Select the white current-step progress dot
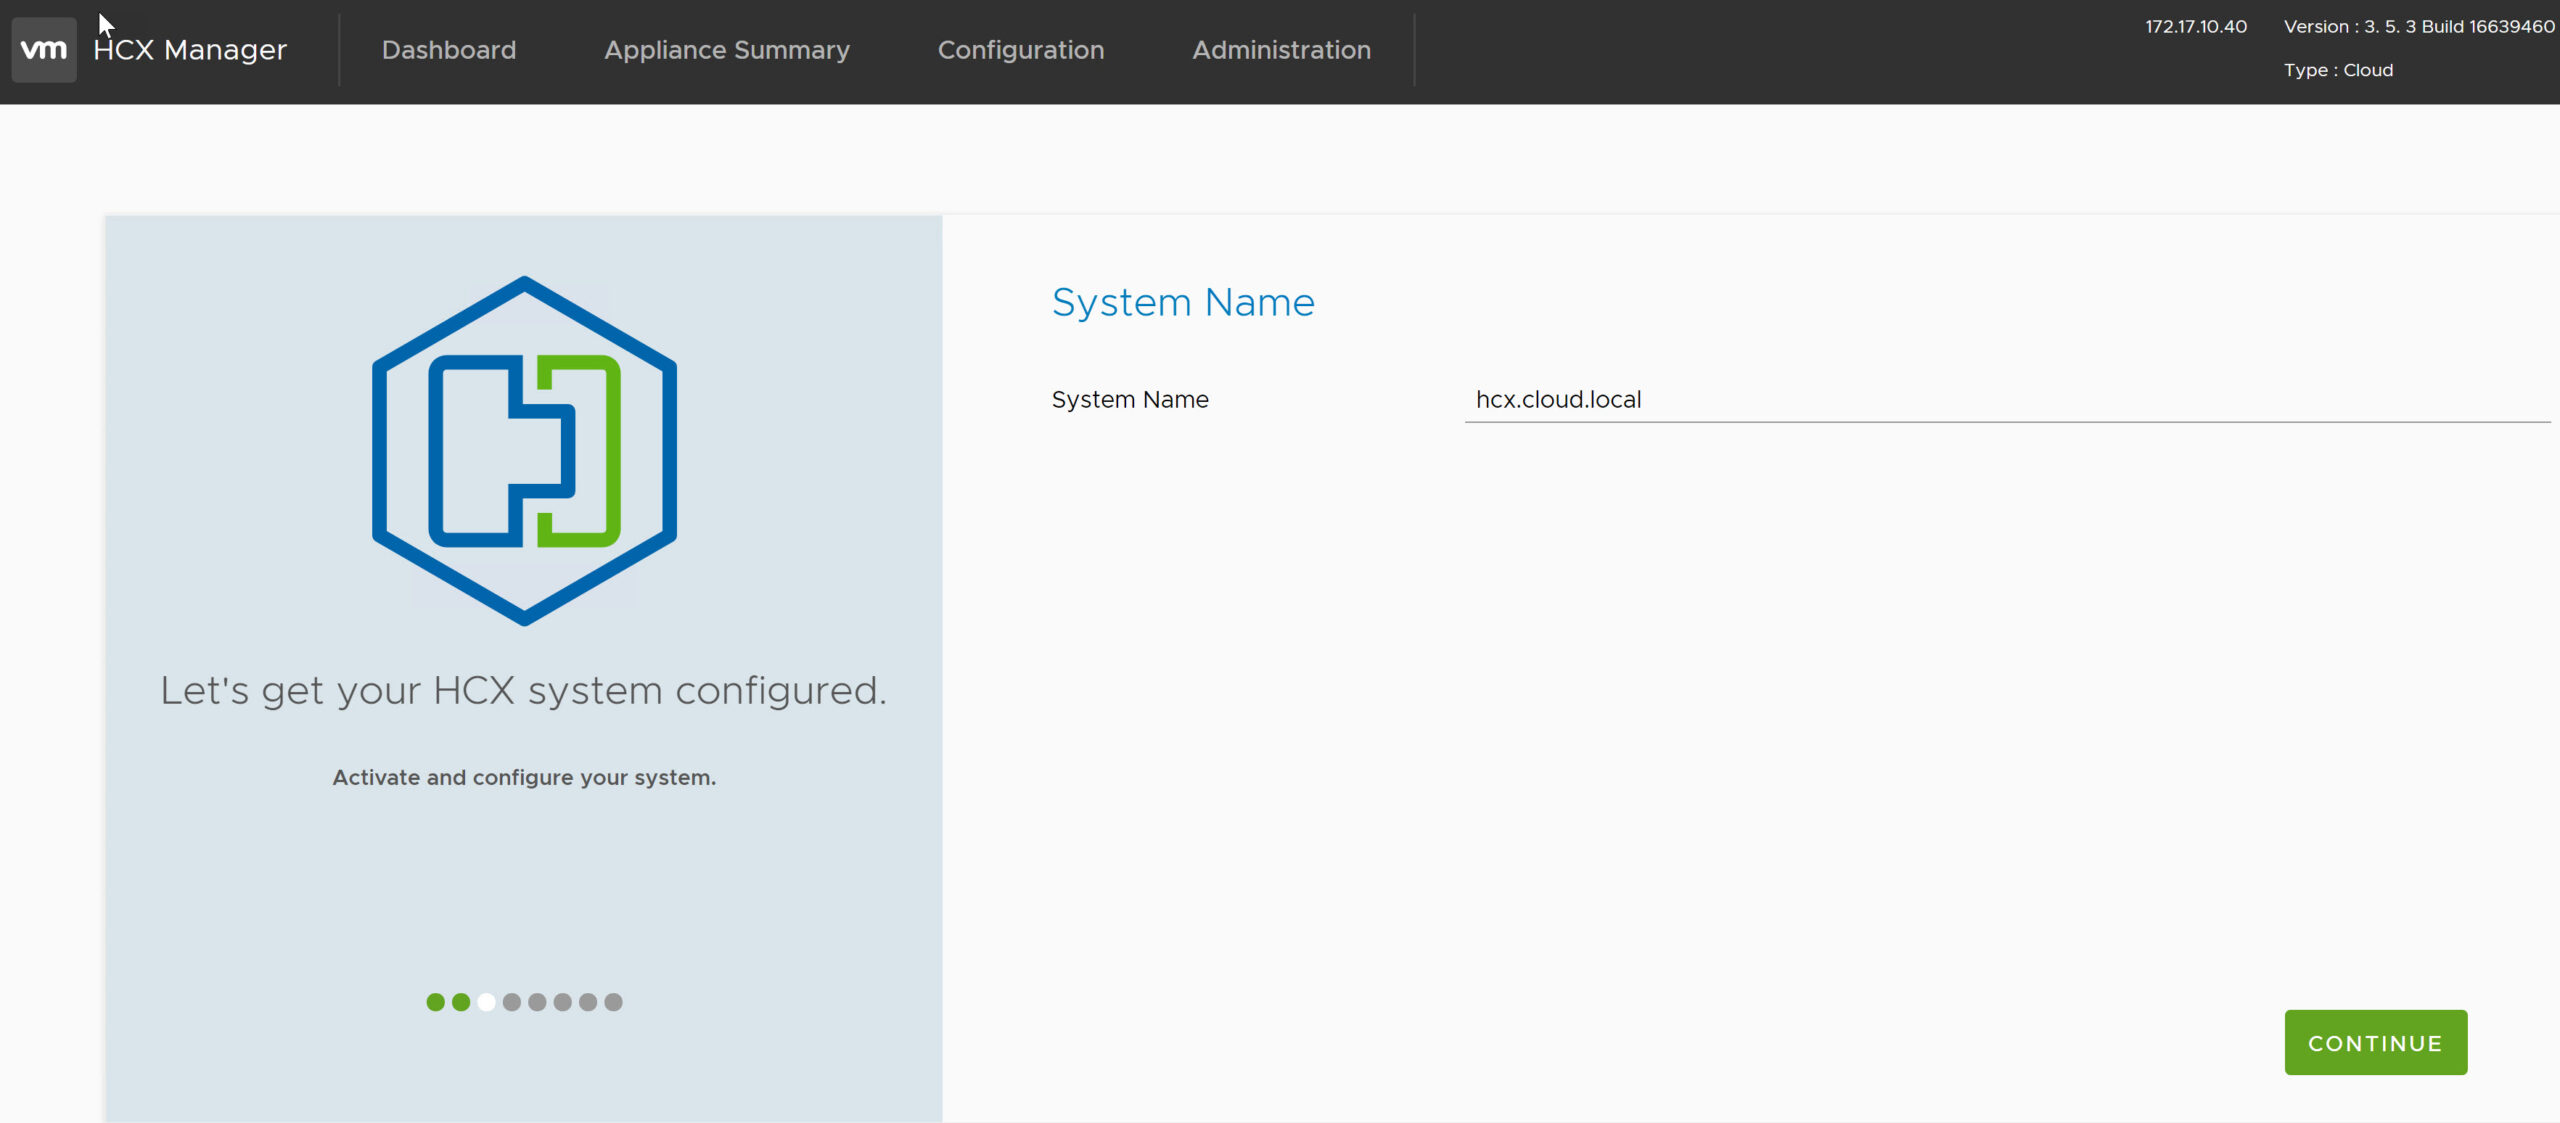Image resolution: width=2560 pixels, height=1123 pixels. pyautogui.click(x=486, y=1002)
